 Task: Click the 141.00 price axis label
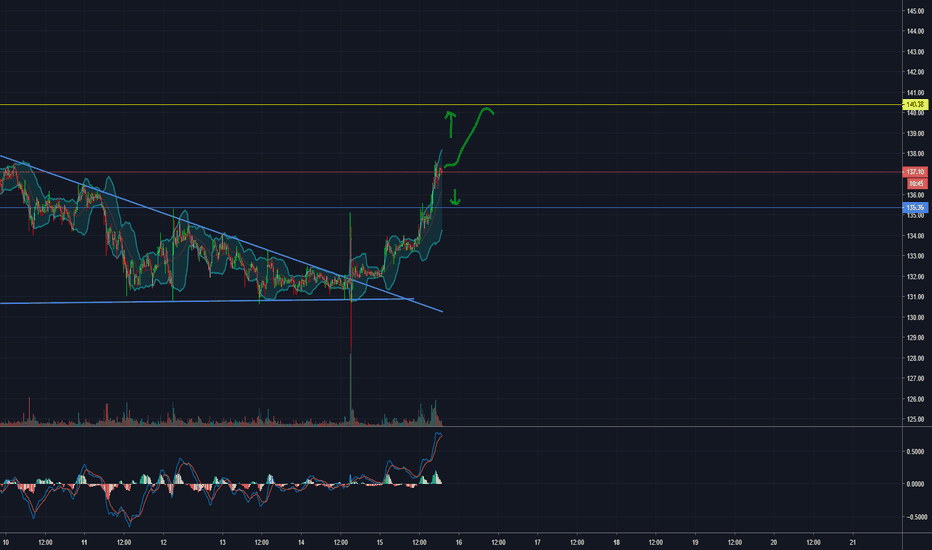[x=915, y=93]
